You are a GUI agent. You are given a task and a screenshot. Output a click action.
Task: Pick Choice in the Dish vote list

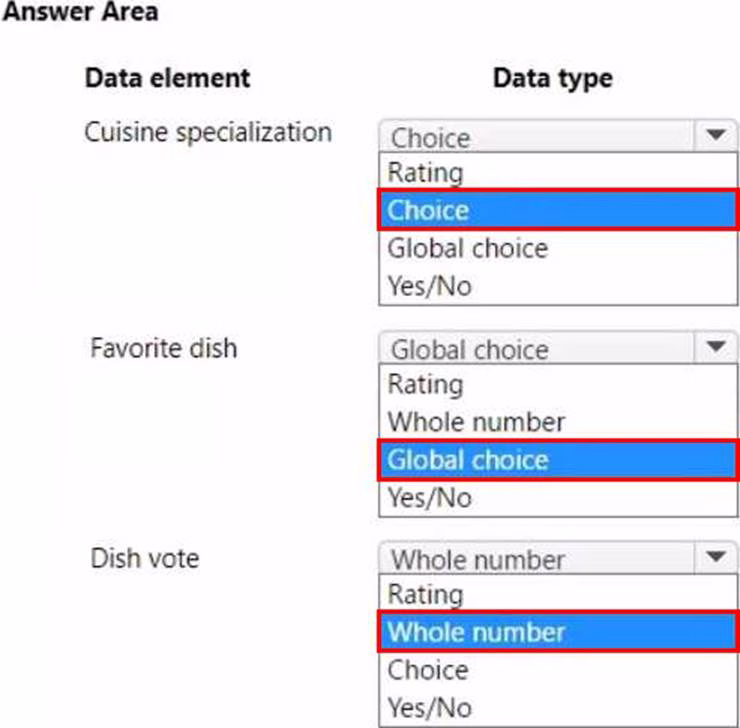[x=428, y=670]
